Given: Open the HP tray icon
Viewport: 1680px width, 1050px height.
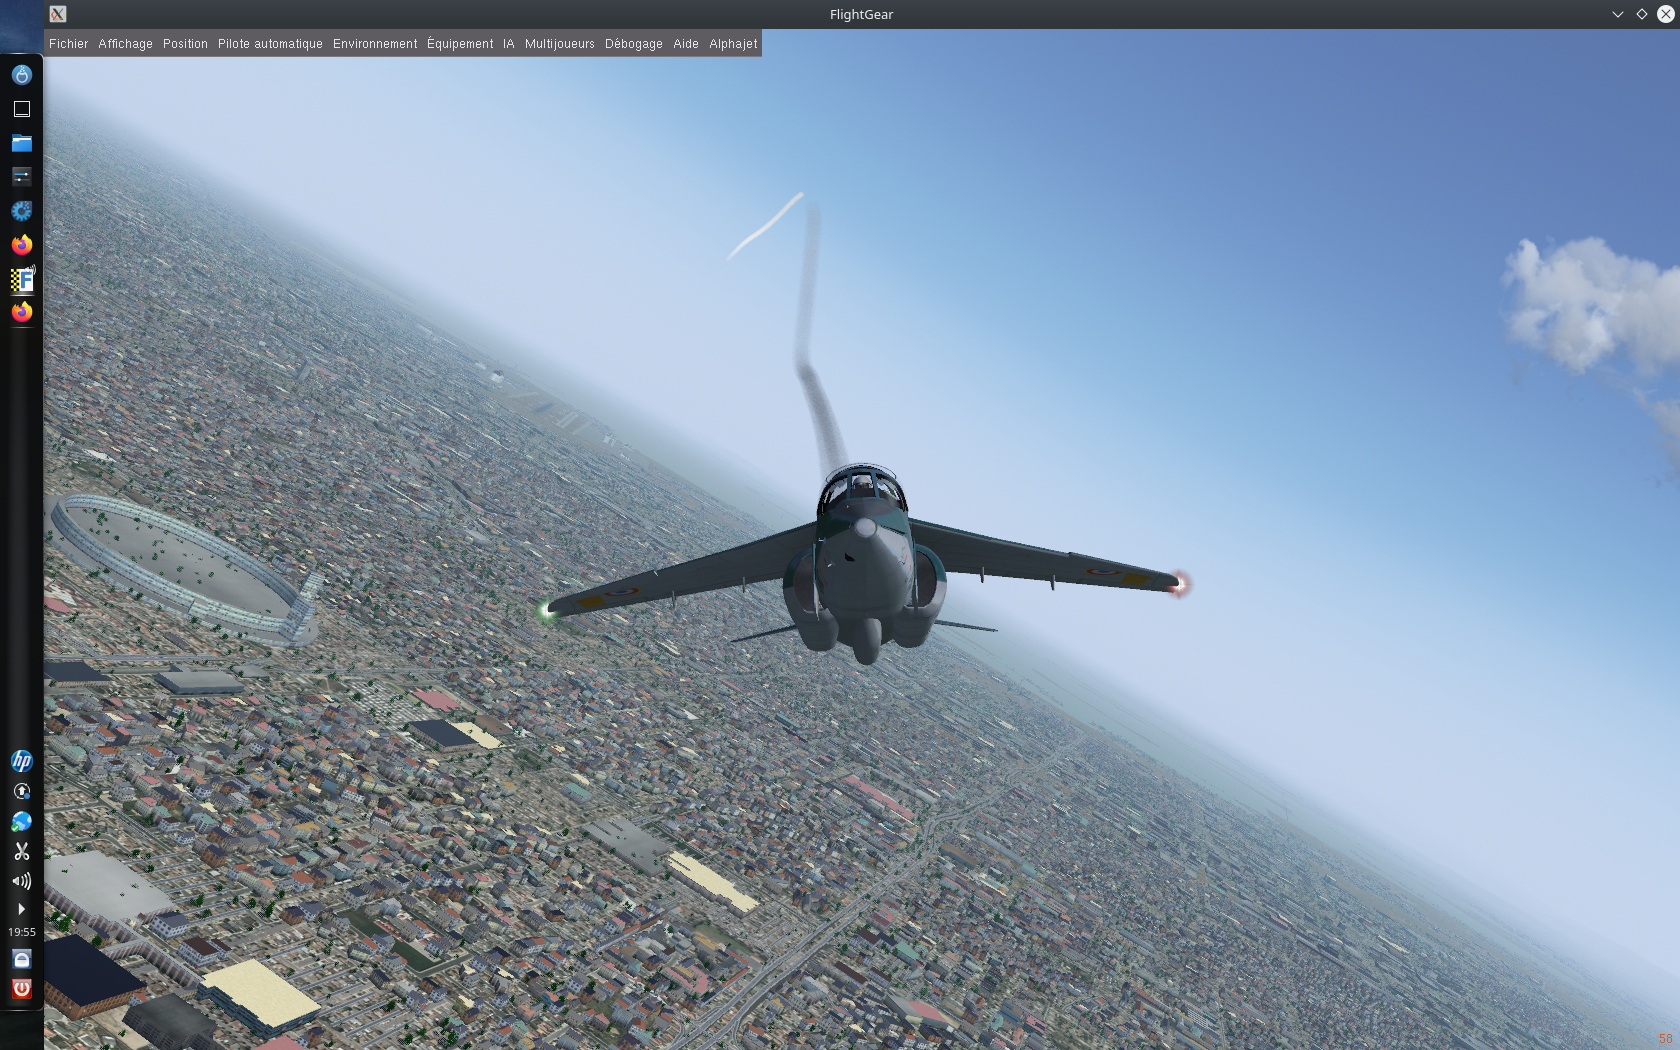Looking at the screenshot, I should (x=21, y=761).
